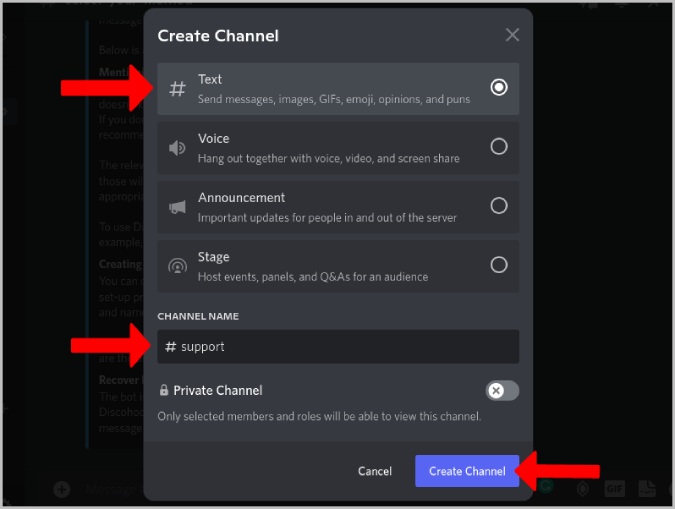Enable the Private Channel toggle
The width and height of the screenshot is (675, 509).
tap(502, 391)
